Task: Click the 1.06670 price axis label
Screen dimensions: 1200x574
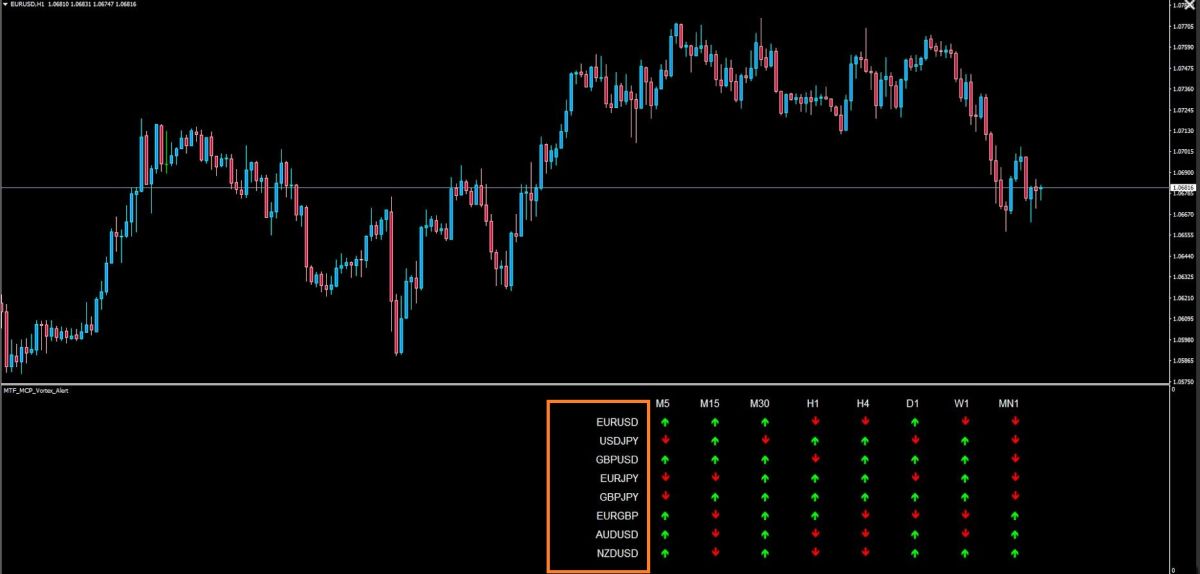Action: (x=1184, y=214)
